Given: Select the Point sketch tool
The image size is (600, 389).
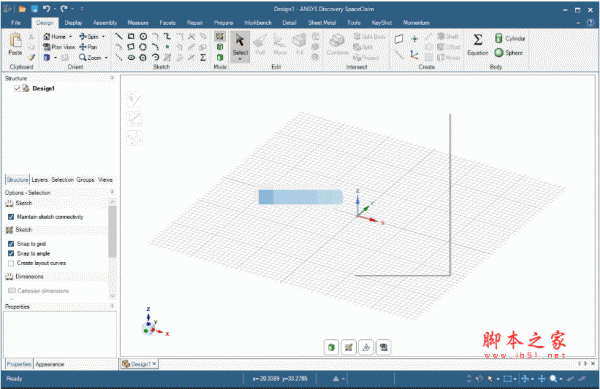Looking at the screenshot, I should click(167, 47).
